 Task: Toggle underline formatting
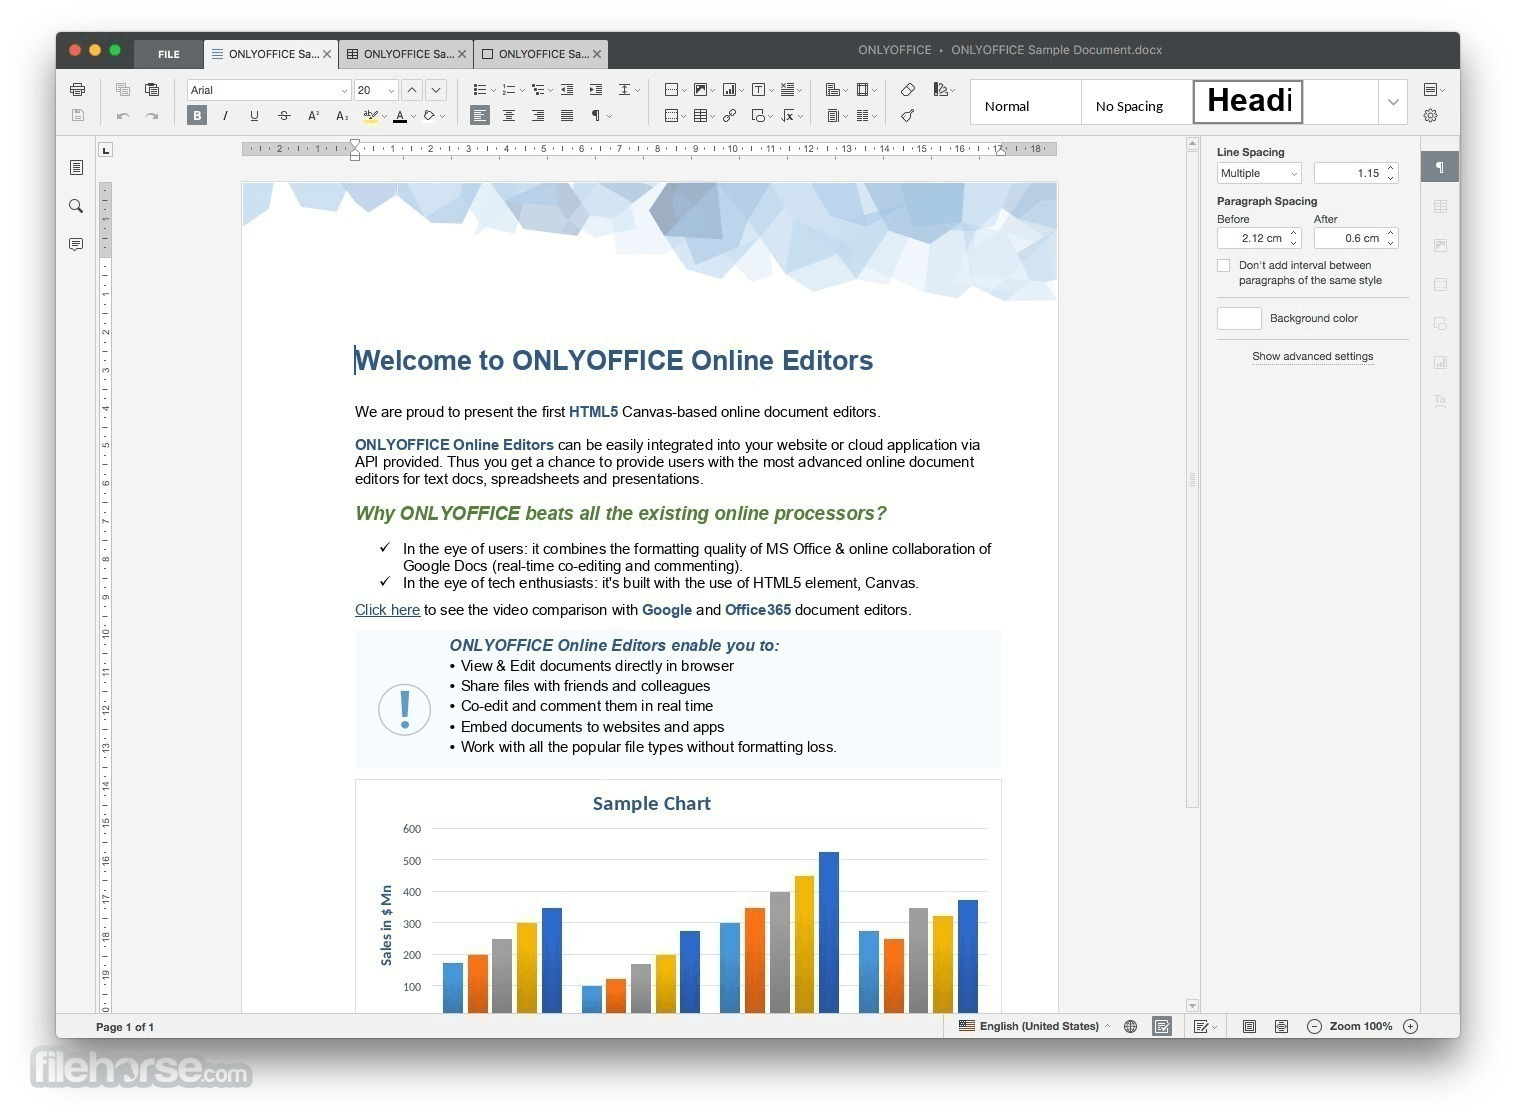click(x=255, y=116)
